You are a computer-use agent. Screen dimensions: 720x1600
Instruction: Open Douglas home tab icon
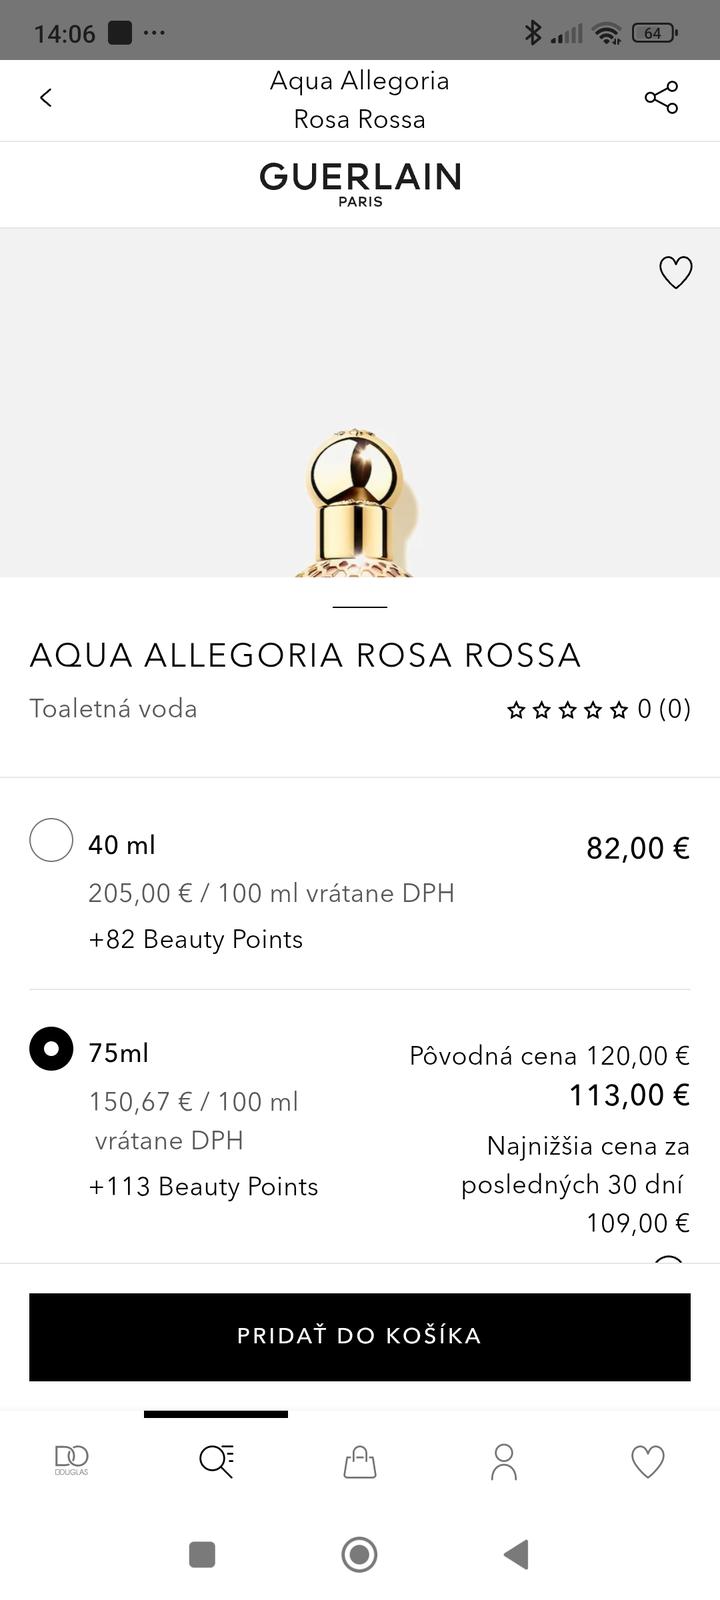[x=72, y=1461]
